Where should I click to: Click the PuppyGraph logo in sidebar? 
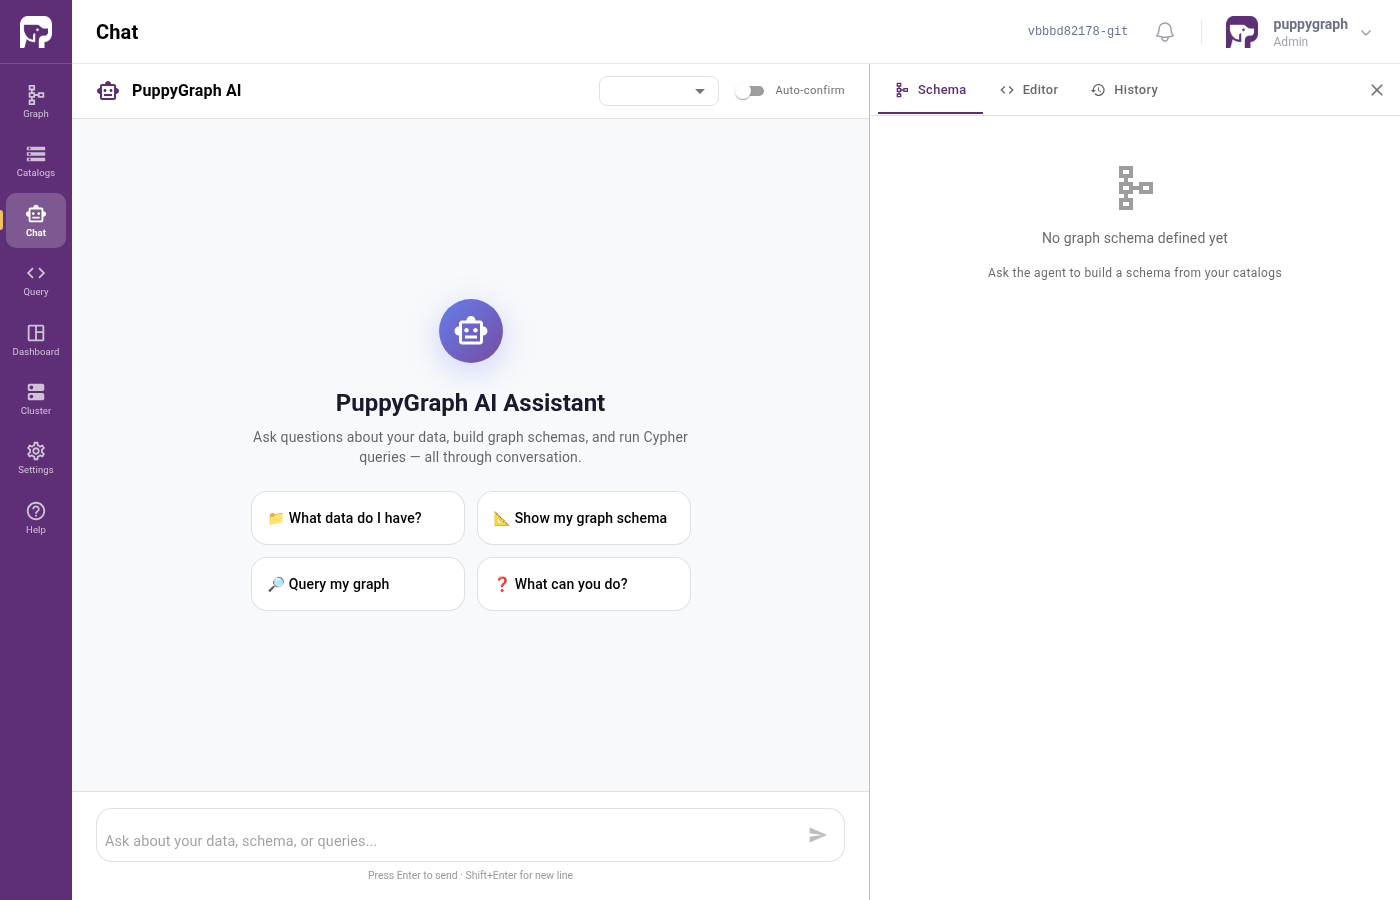pos(36,32)
